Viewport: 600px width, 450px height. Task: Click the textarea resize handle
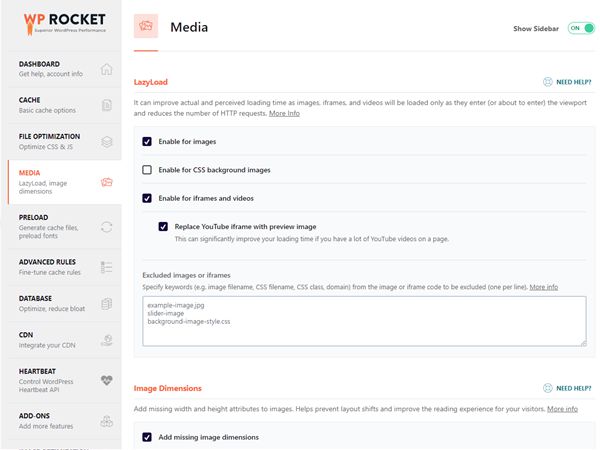583,343
